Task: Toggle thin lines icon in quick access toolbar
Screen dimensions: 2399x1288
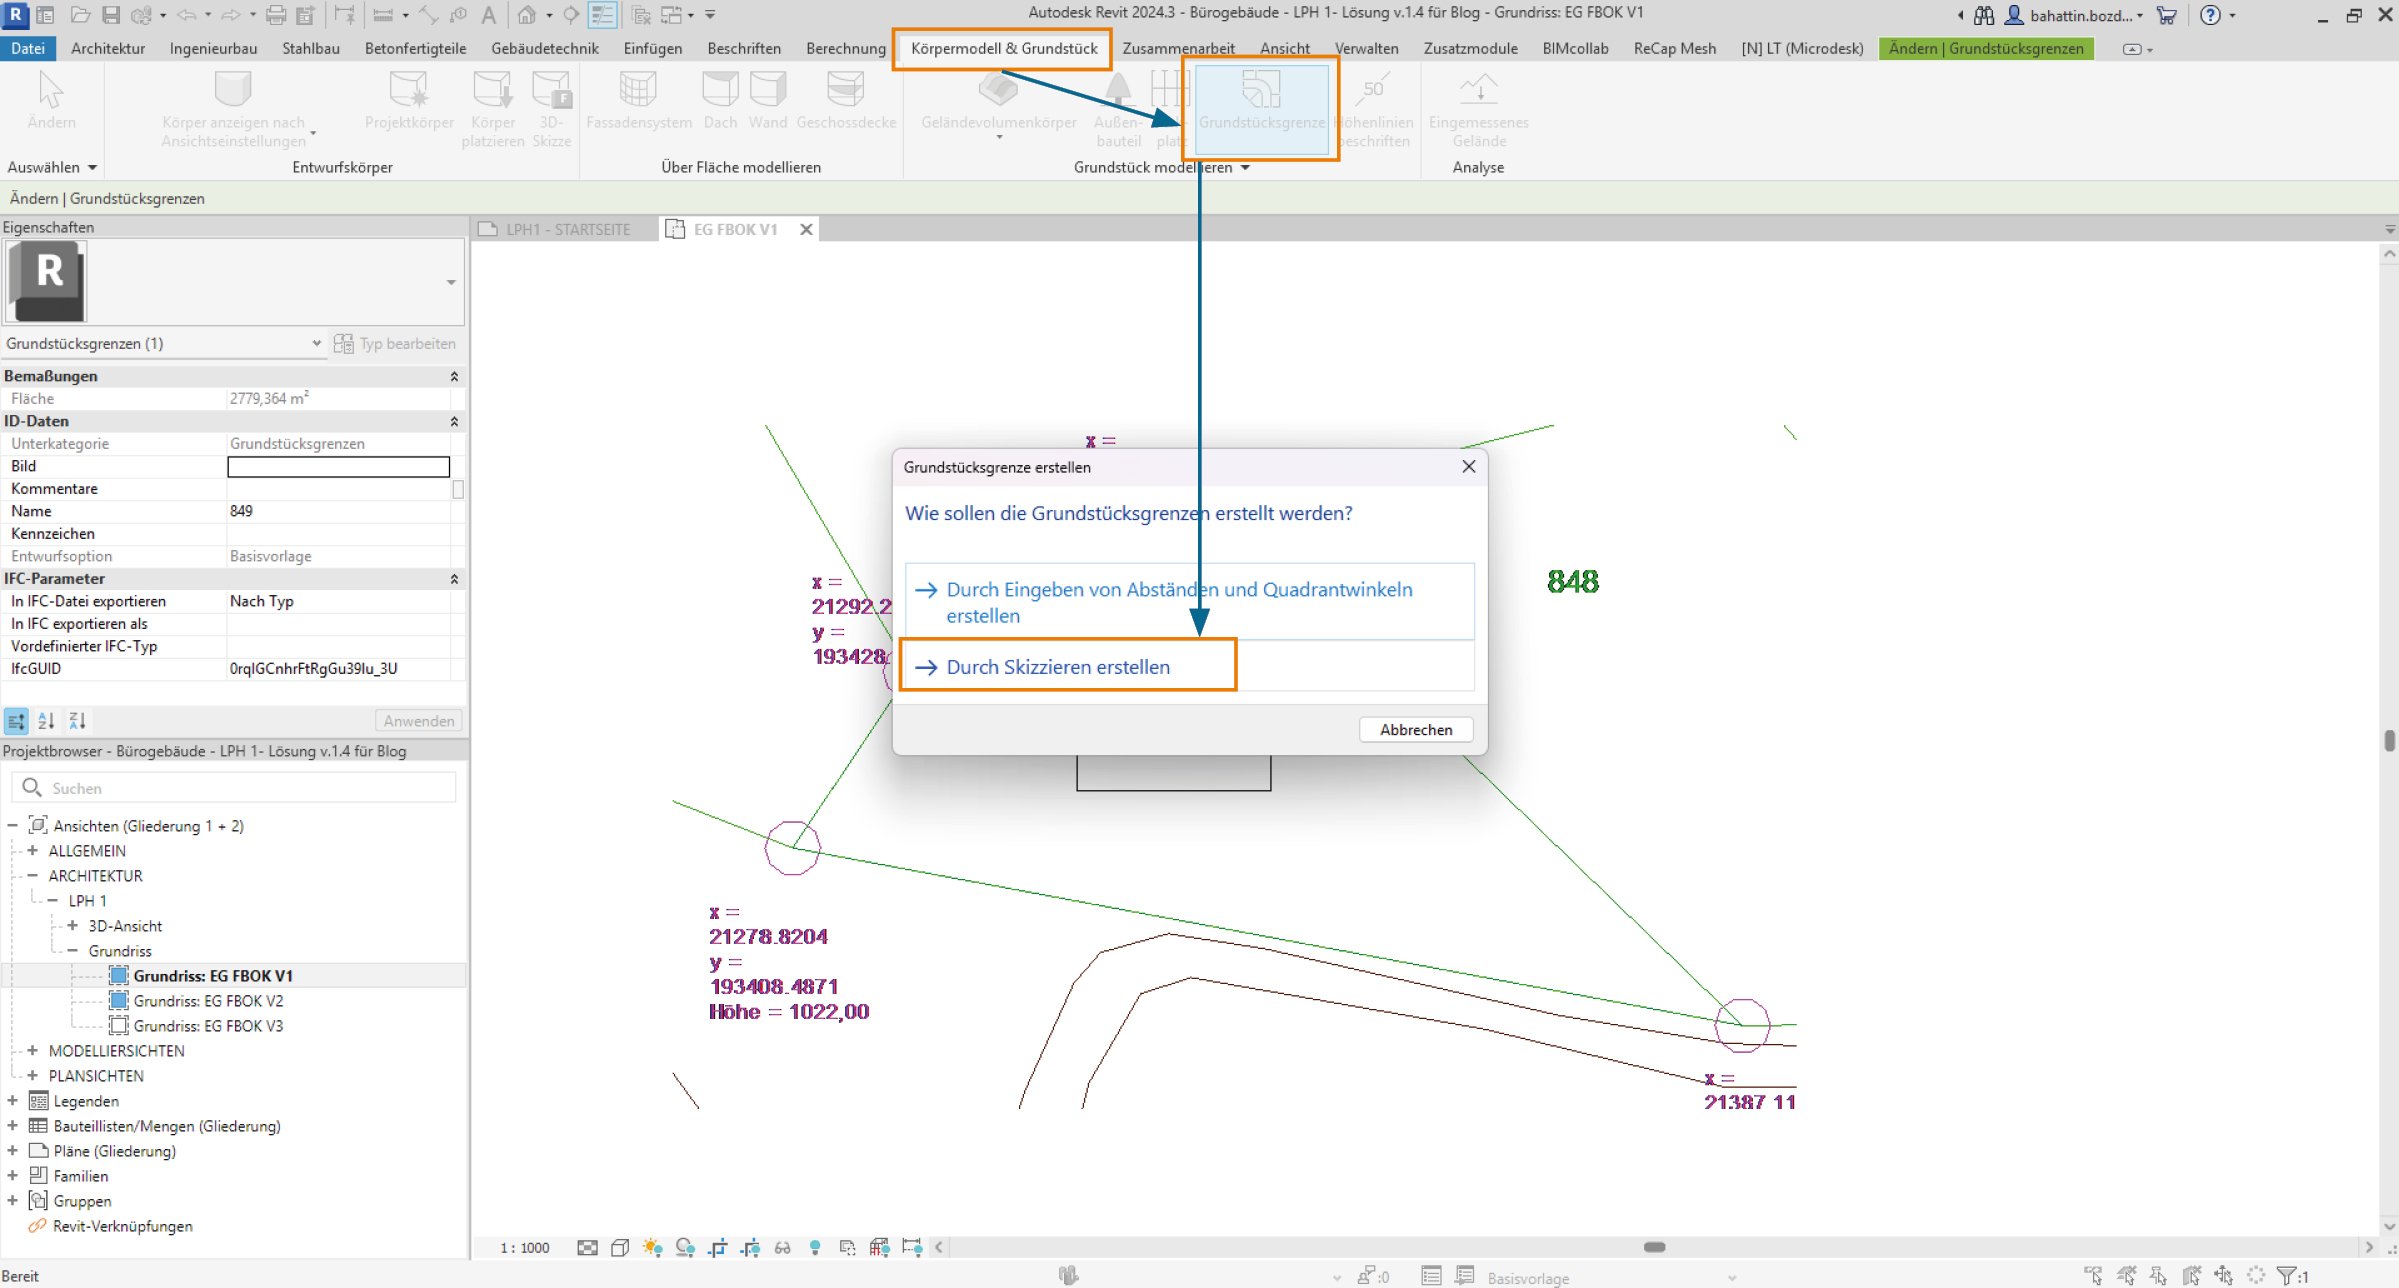Action: point(602,15)
